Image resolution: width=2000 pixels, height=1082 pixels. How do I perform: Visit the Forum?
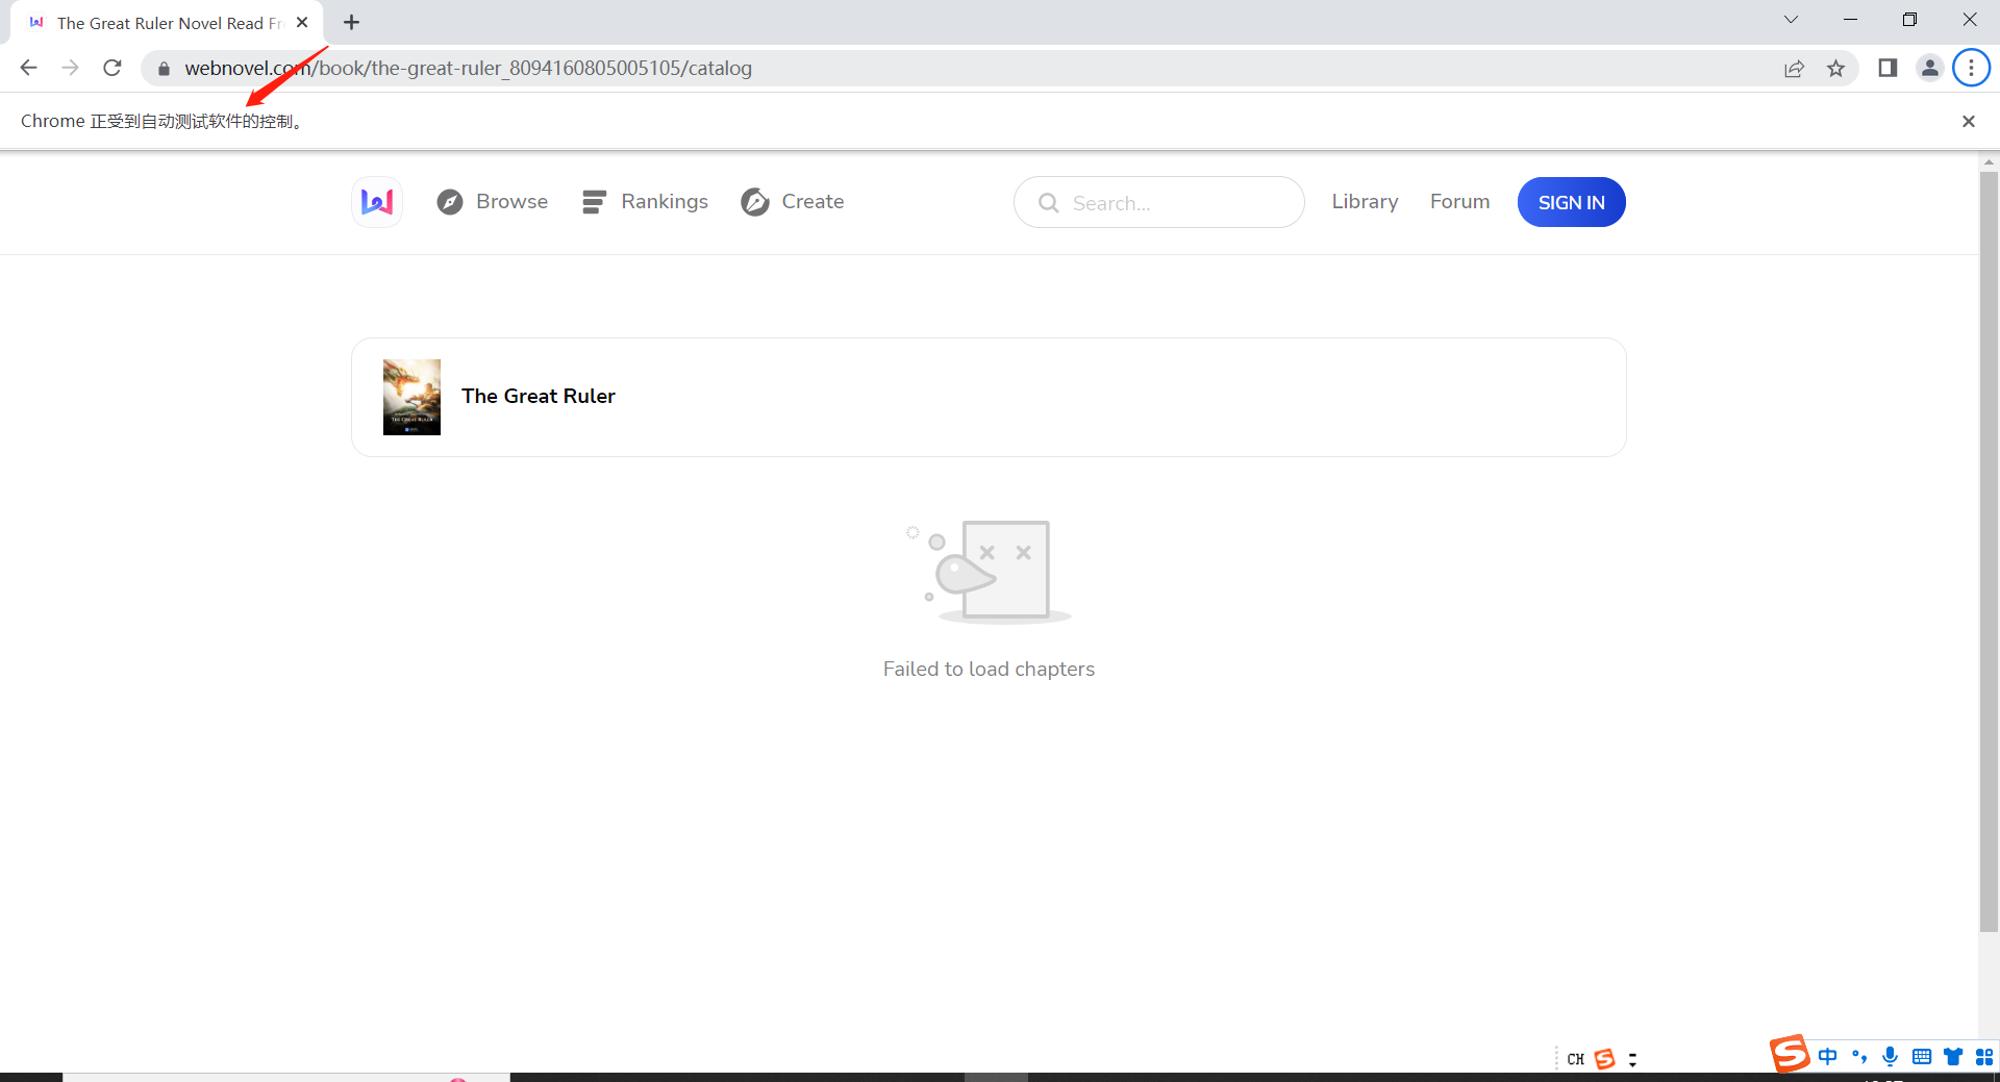[1460, 202]
